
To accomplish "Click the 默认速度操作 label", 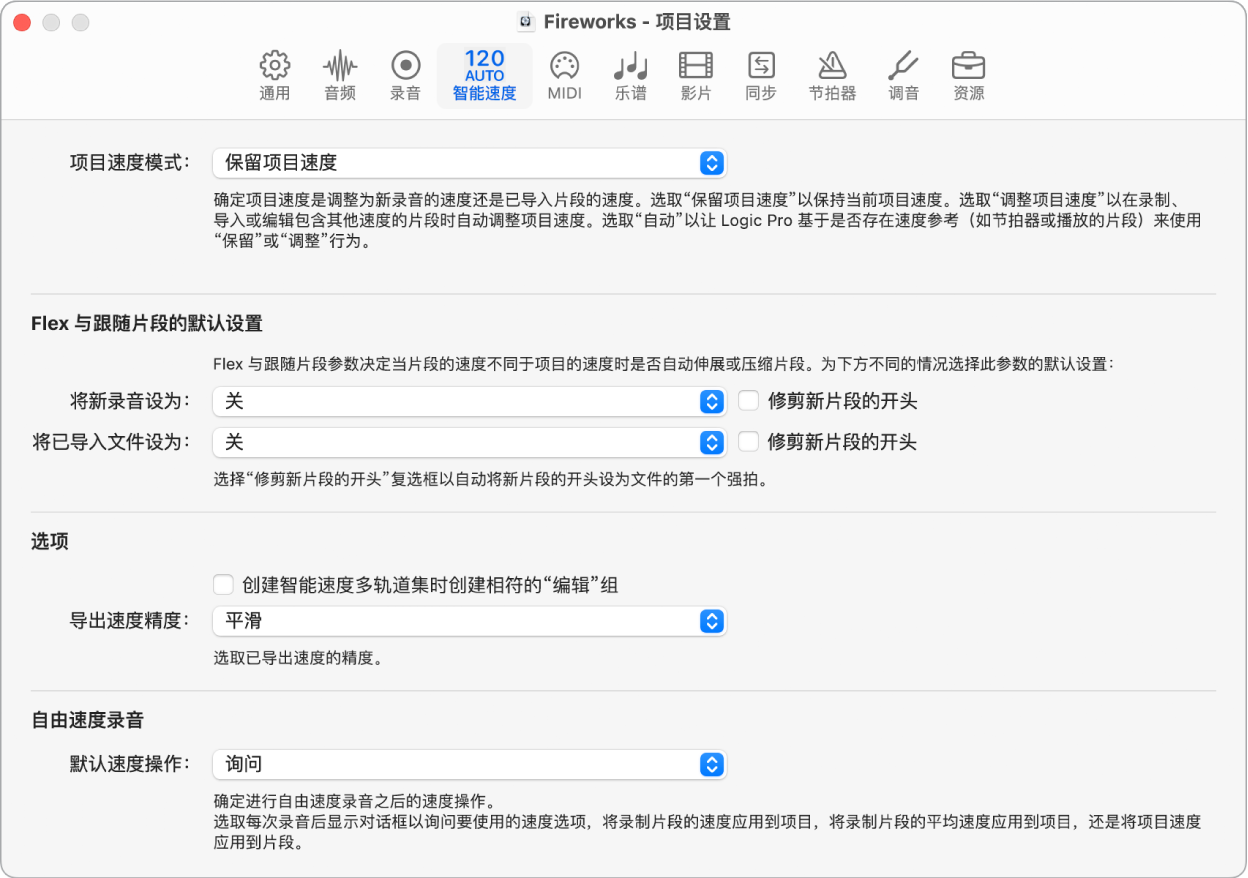I will pos(129,765).
